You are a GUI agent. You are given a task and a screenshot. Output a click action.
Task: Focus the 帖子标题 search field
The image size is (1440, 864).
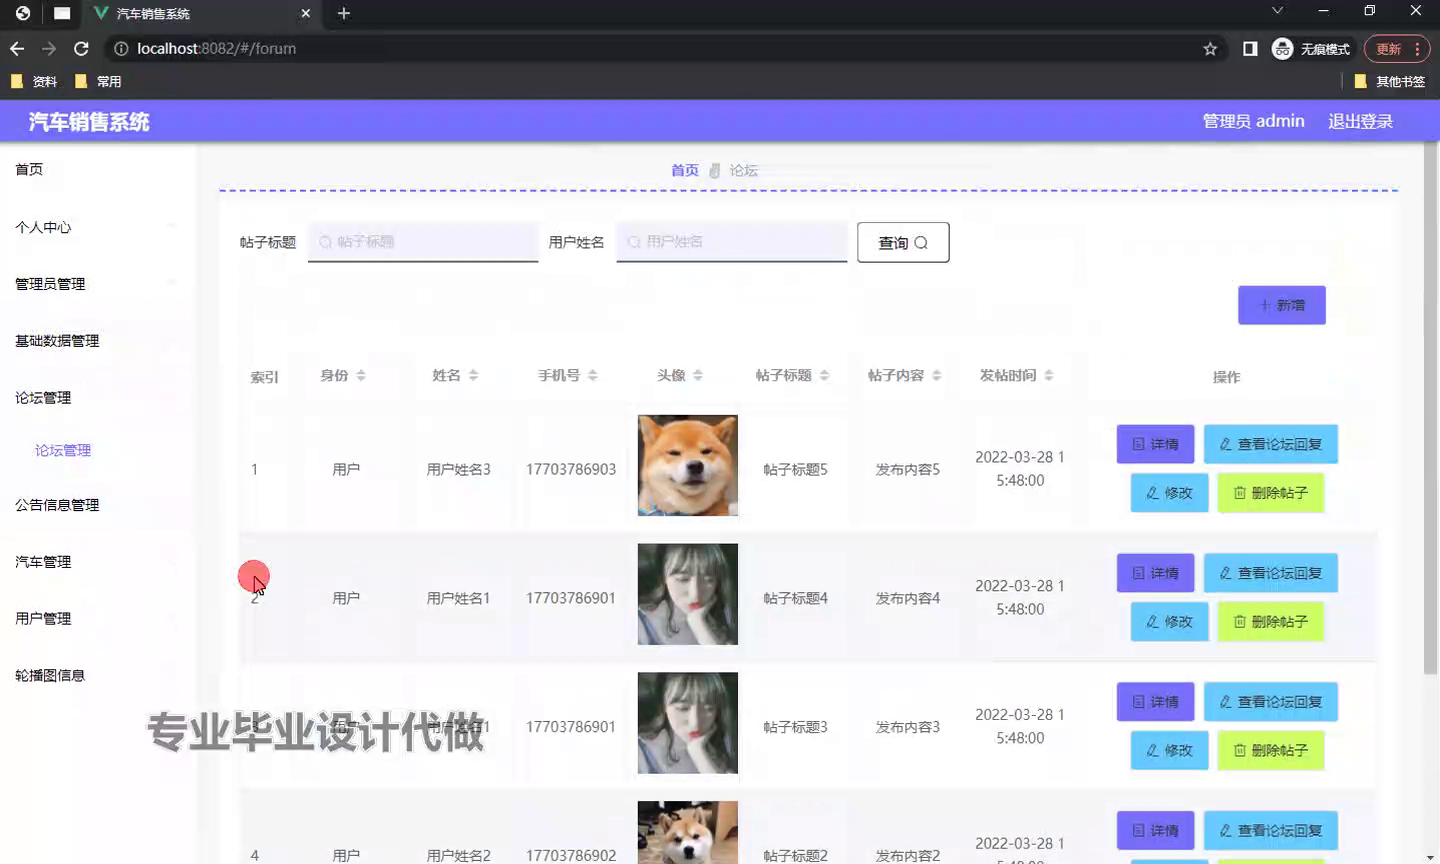423,242
